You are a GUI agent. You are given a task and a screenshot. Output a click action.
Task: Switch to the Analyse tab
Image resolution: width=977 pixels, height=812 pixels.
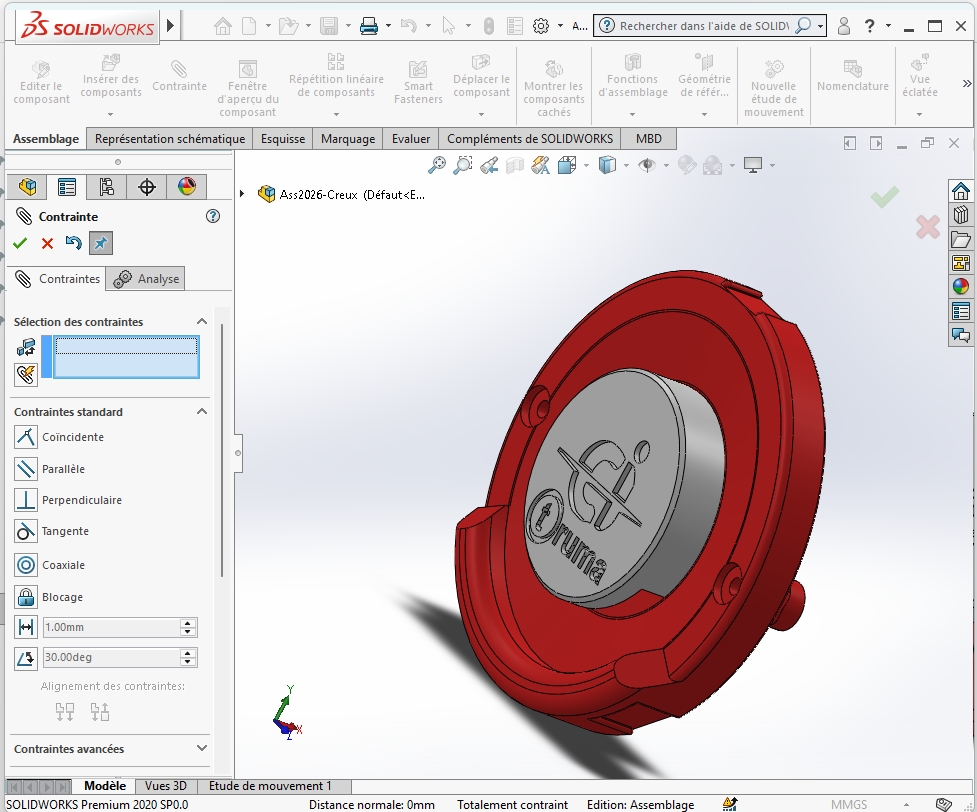click(148, 279)
